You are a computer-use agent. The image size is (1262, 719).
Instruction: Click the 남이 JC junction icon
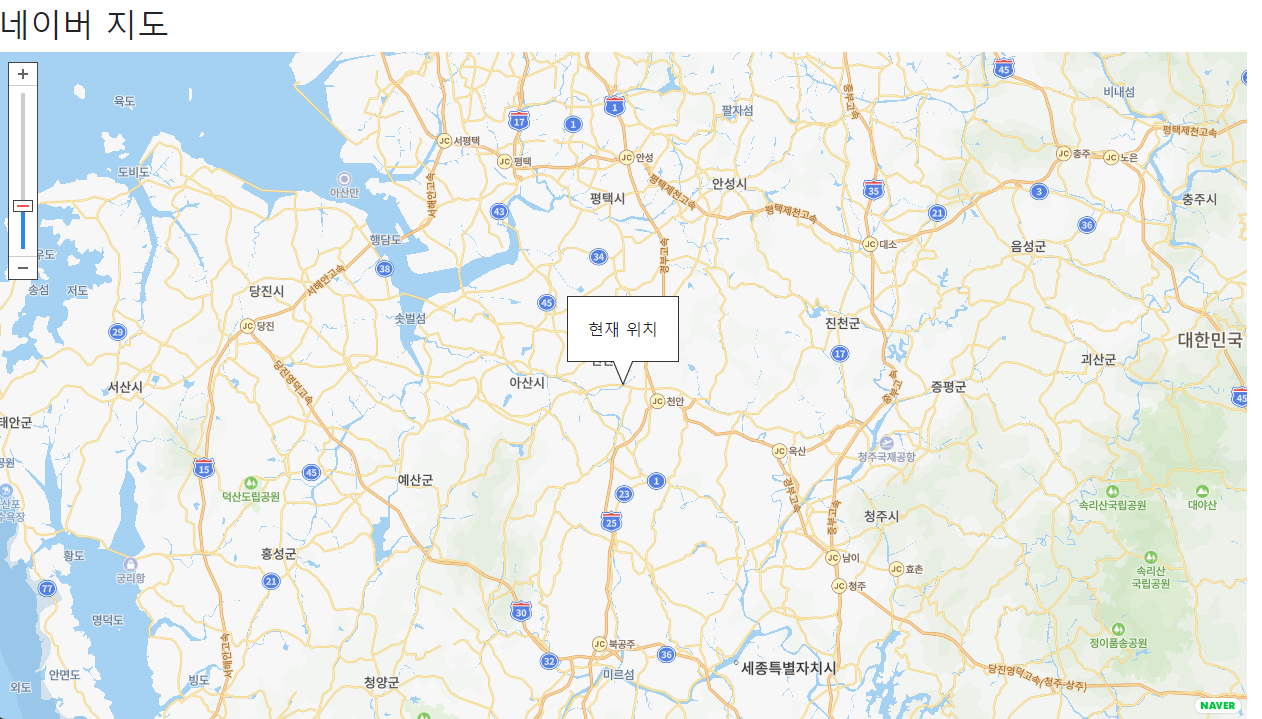pyautogui.click(x=832, y=558)
